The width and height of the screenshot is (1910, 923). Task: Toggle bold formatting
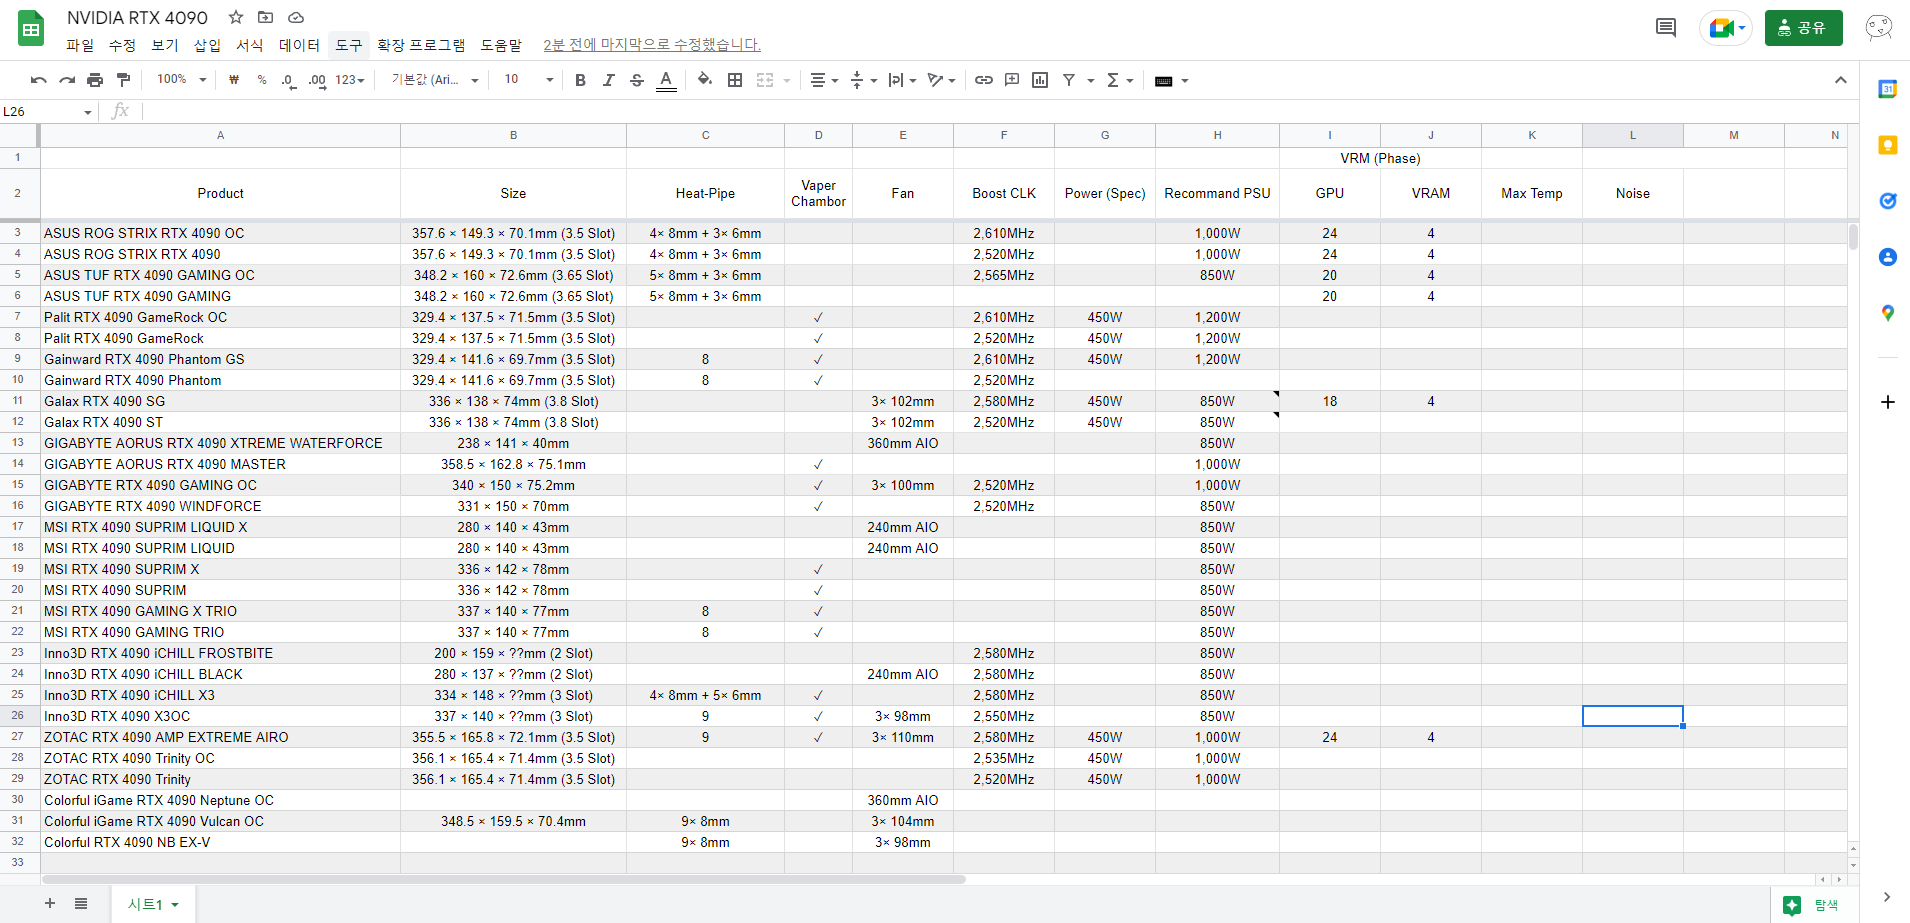point(580,80)
